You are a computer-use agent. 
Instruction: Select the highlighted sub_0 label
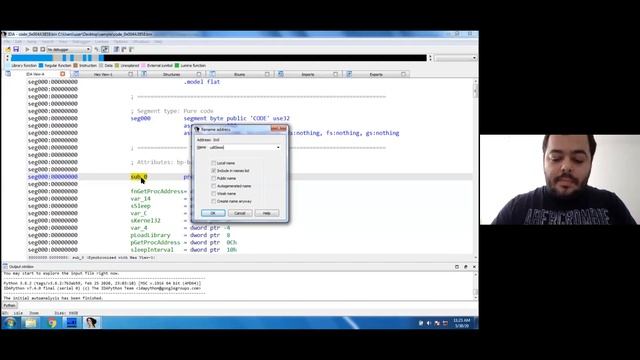click(139, 177)
